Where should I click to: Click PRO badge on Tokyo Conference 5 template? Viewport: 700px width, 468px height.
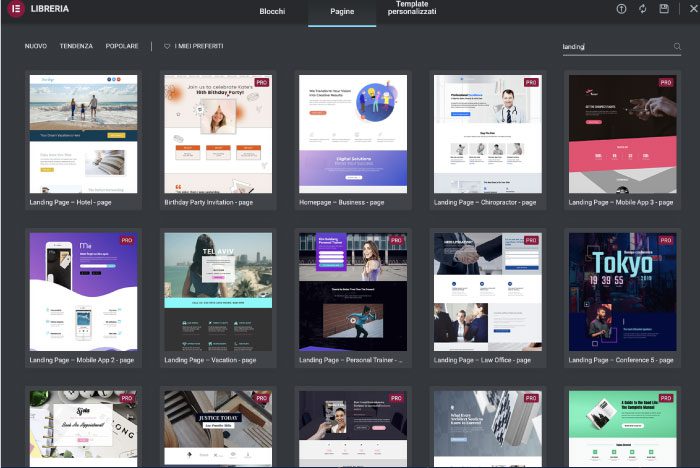(x=665, y=241)
